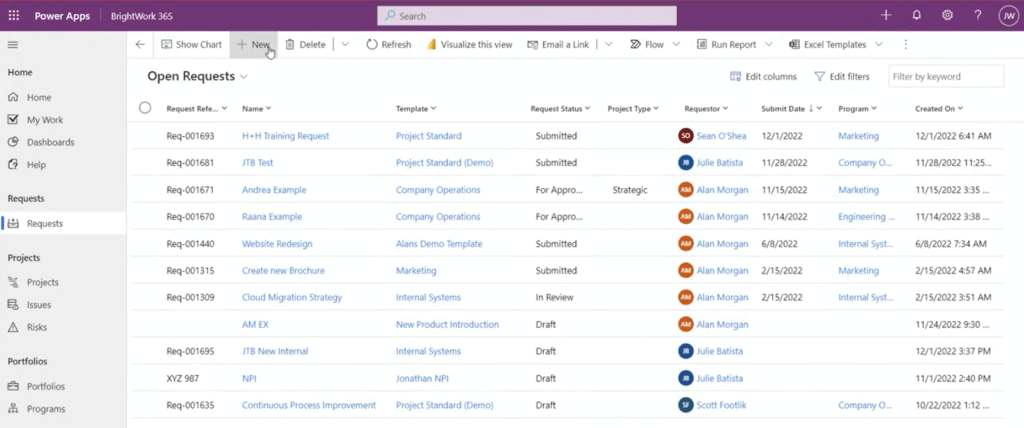This screenshot has width=1024, height=428.
Task: Click the Search box in header
Action: coord(526,16)
